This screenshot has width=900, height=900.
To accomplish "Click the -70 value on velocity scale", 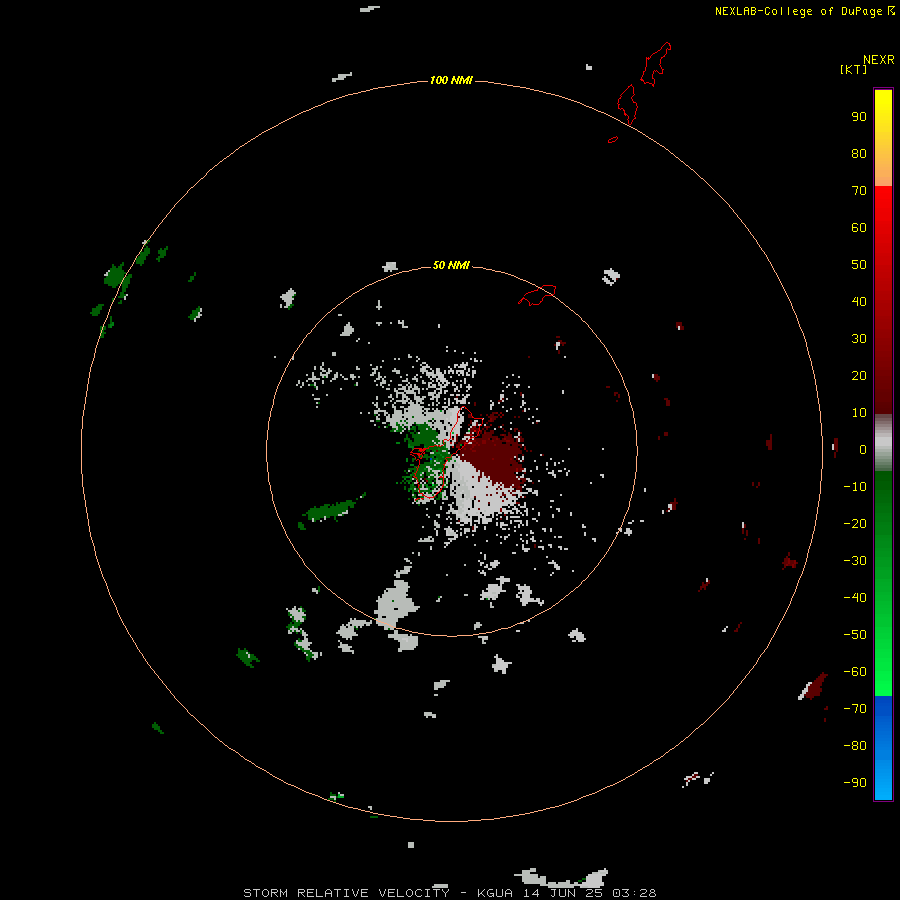I will click(855, 708).
